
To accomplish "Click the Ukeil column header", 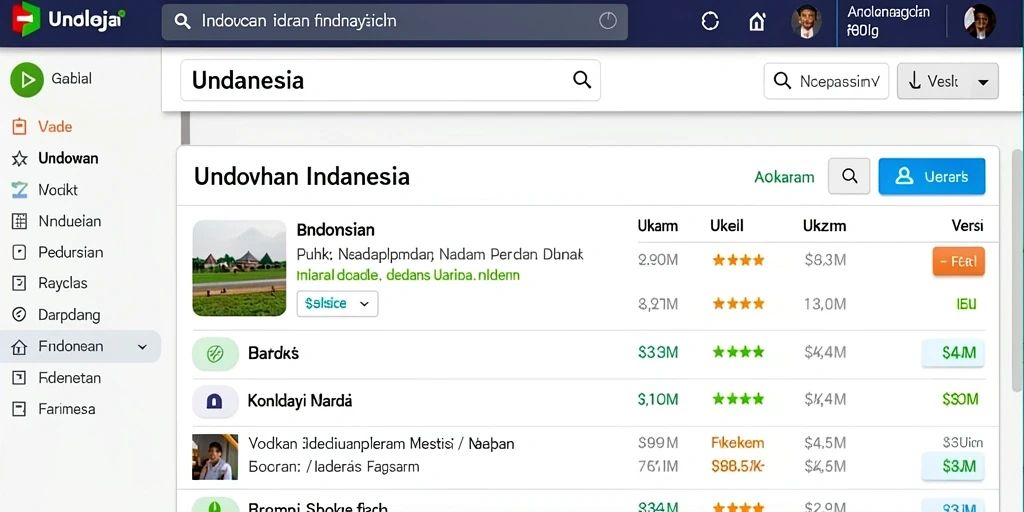I will pyautogui.click(x=727, y=227).
